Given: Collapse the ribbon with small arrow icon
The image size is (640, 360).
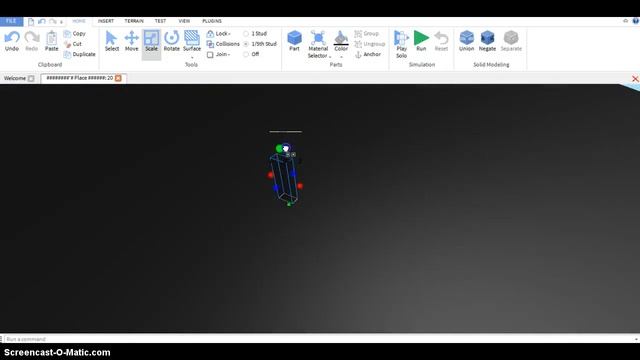Looking at the screenshot, I should (x=625, y=21).
